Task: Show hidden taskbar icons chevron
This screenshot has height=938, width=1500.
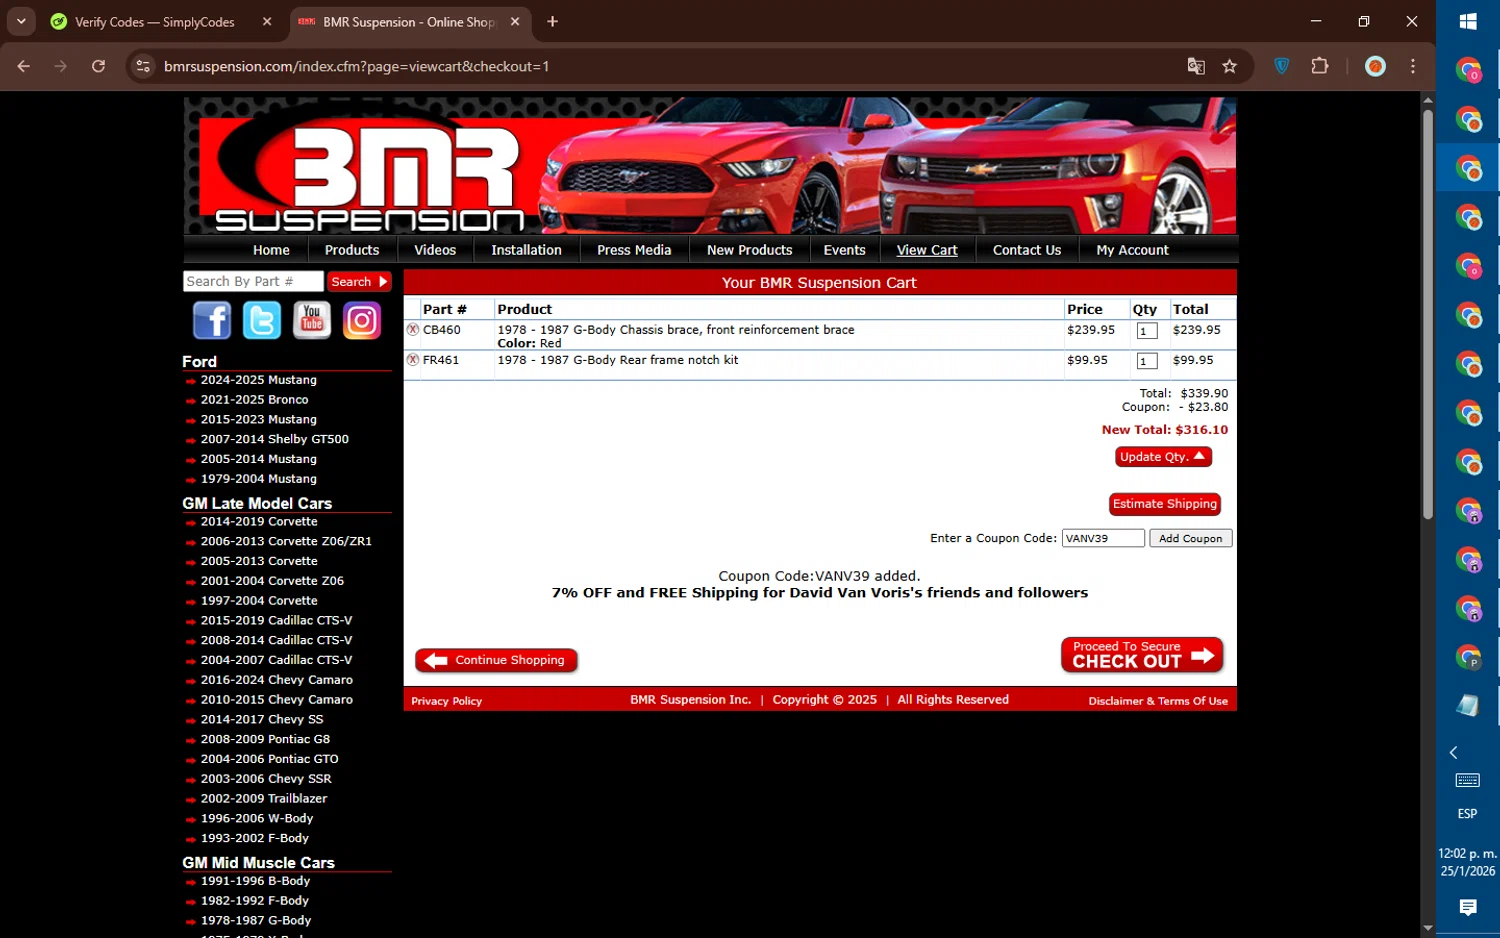Action: (x=1454, y=752)
